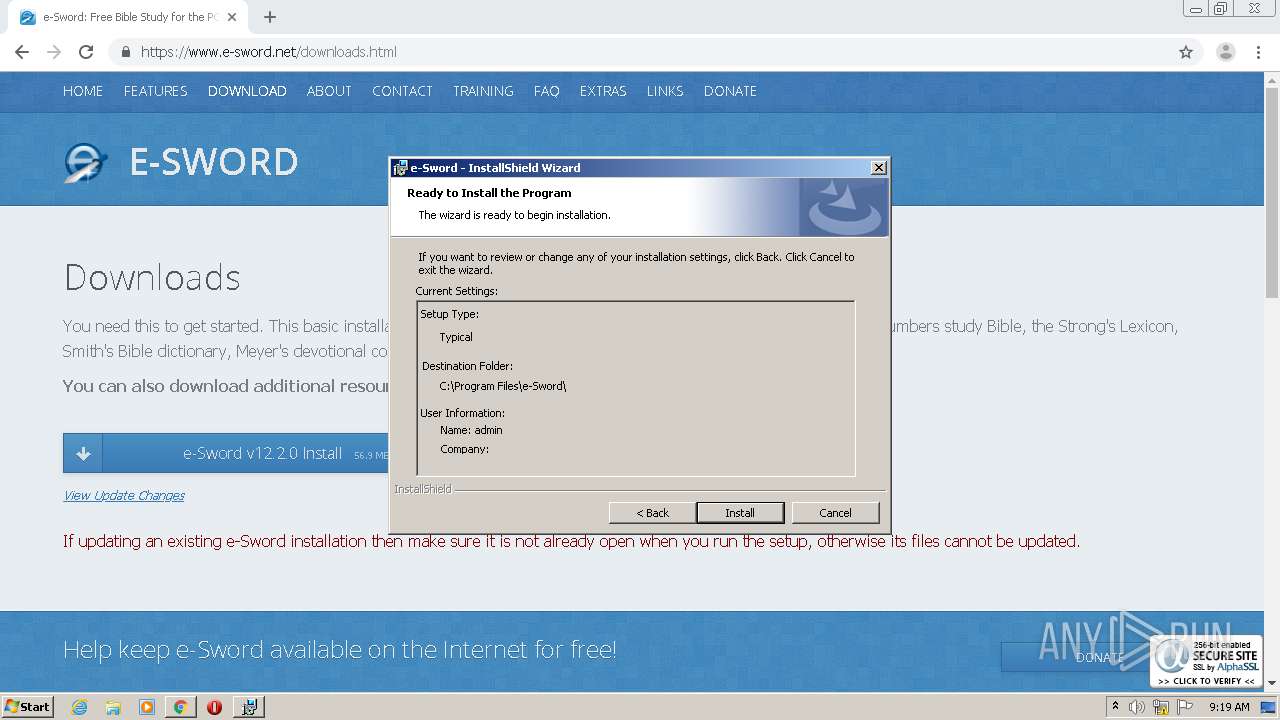Open the EXTRAS nav item

click(x=603, y=91)
